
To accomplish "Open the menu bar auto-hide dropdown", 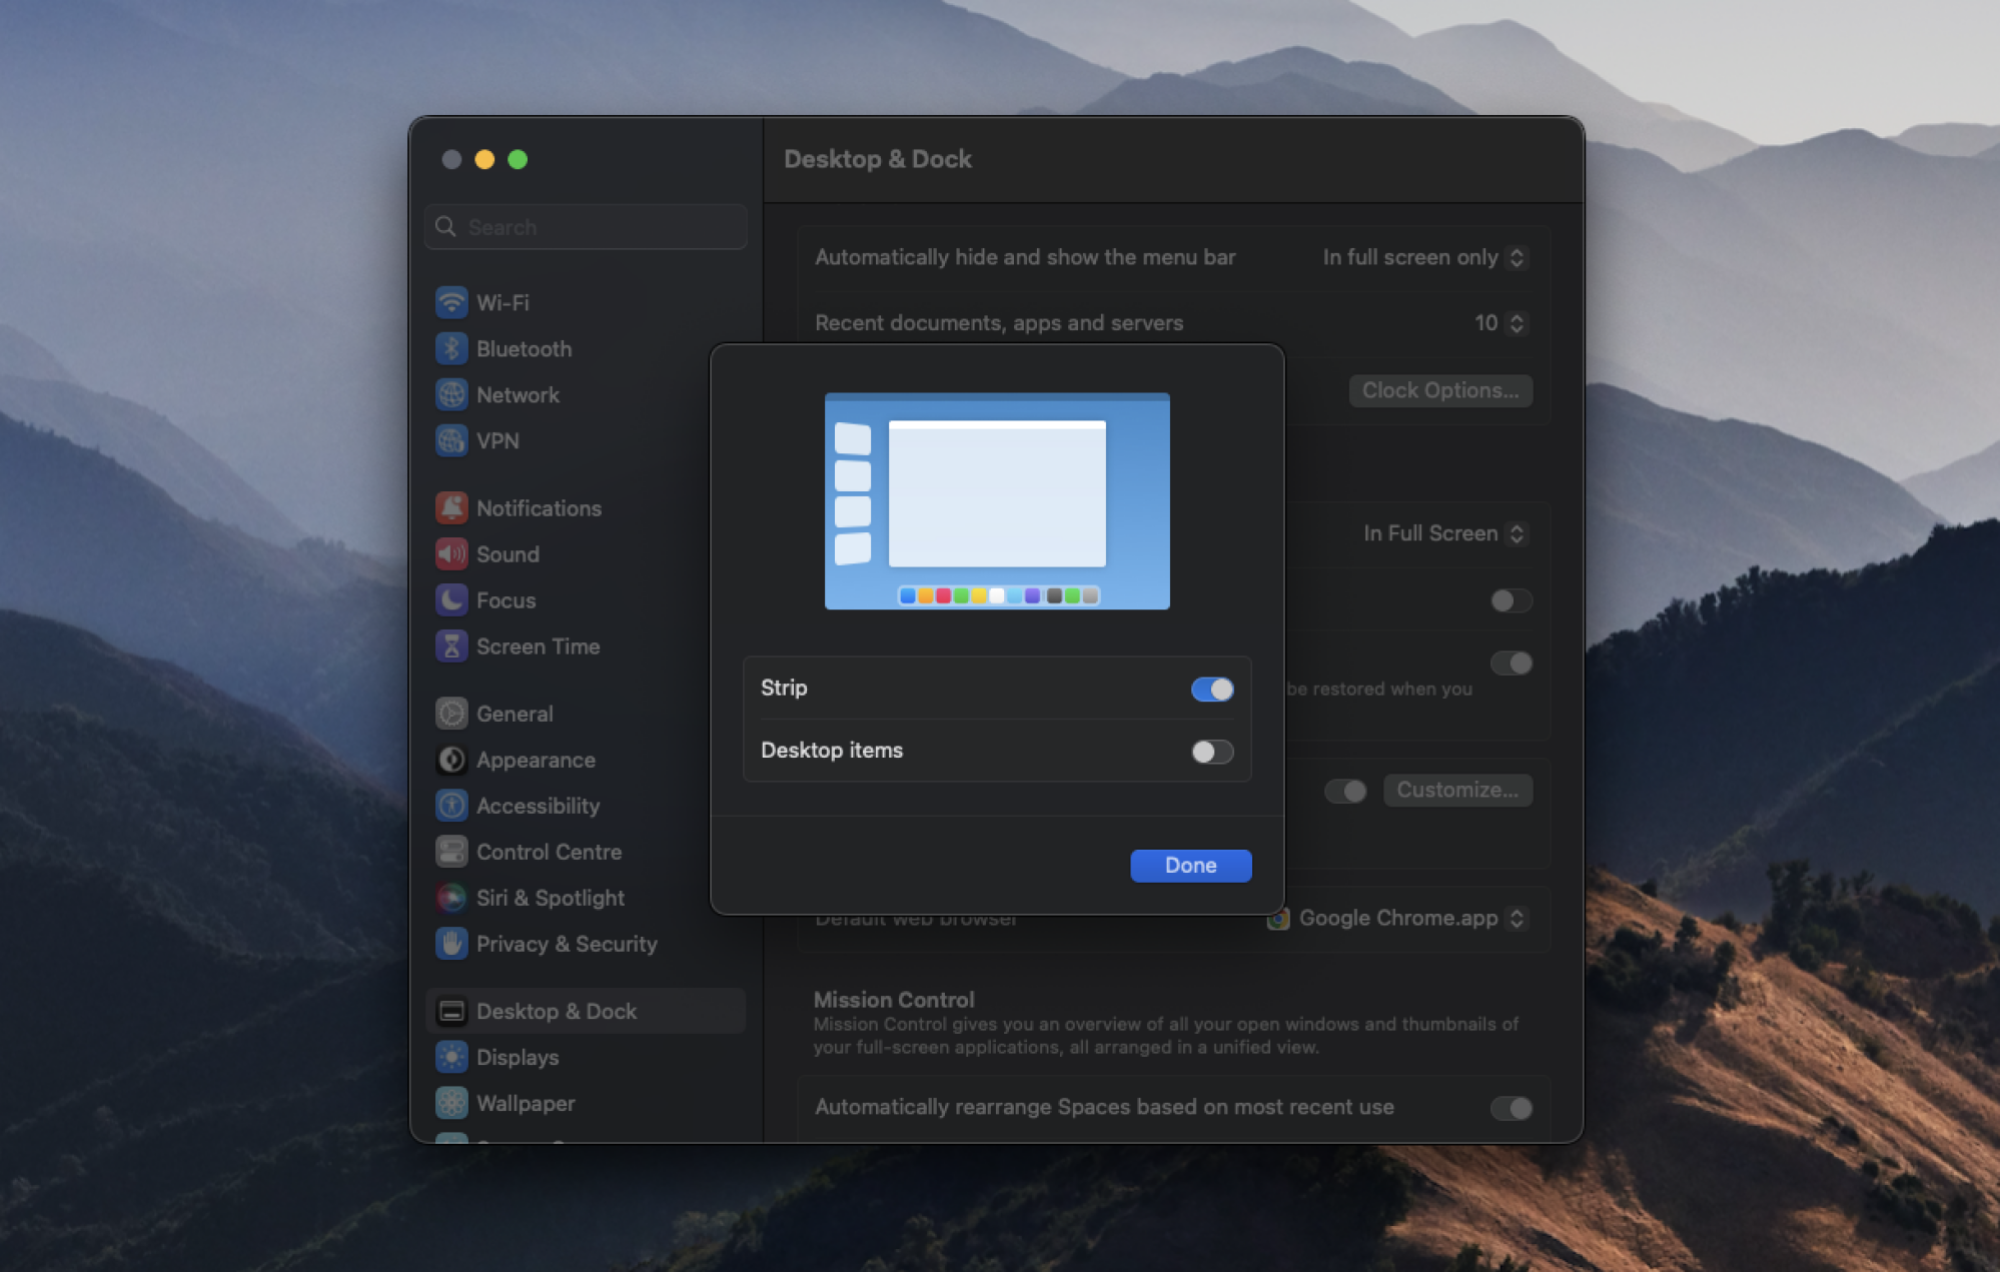I will [1424, 257].
